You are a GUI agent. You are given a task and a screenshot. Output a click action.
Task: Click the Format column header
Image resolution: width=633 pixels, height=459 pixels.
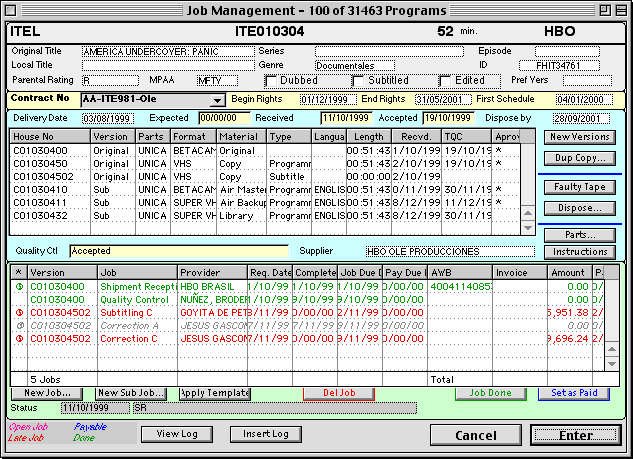pos(193,136)
